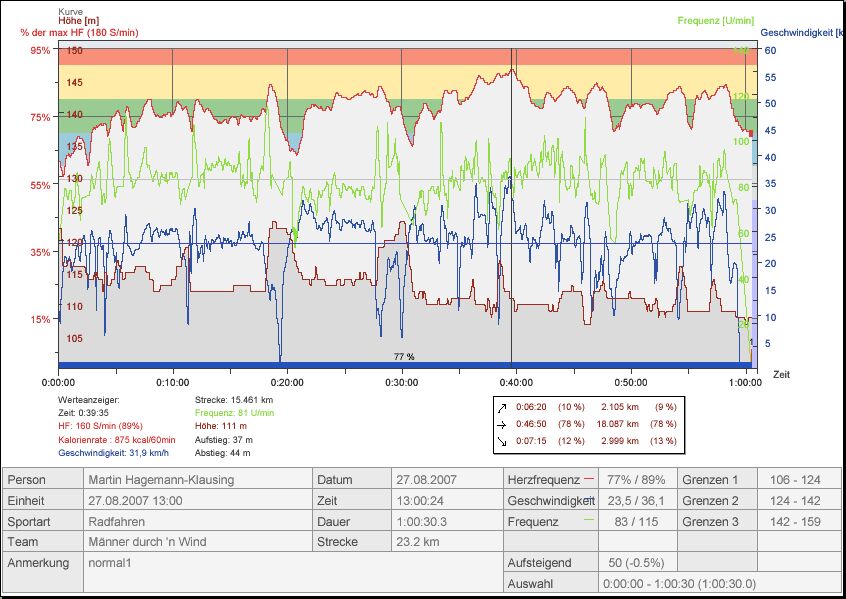Viewport: 846px width, 599px height.
Task: Select the Sportart value Radfahren
Action: (118, 522)
